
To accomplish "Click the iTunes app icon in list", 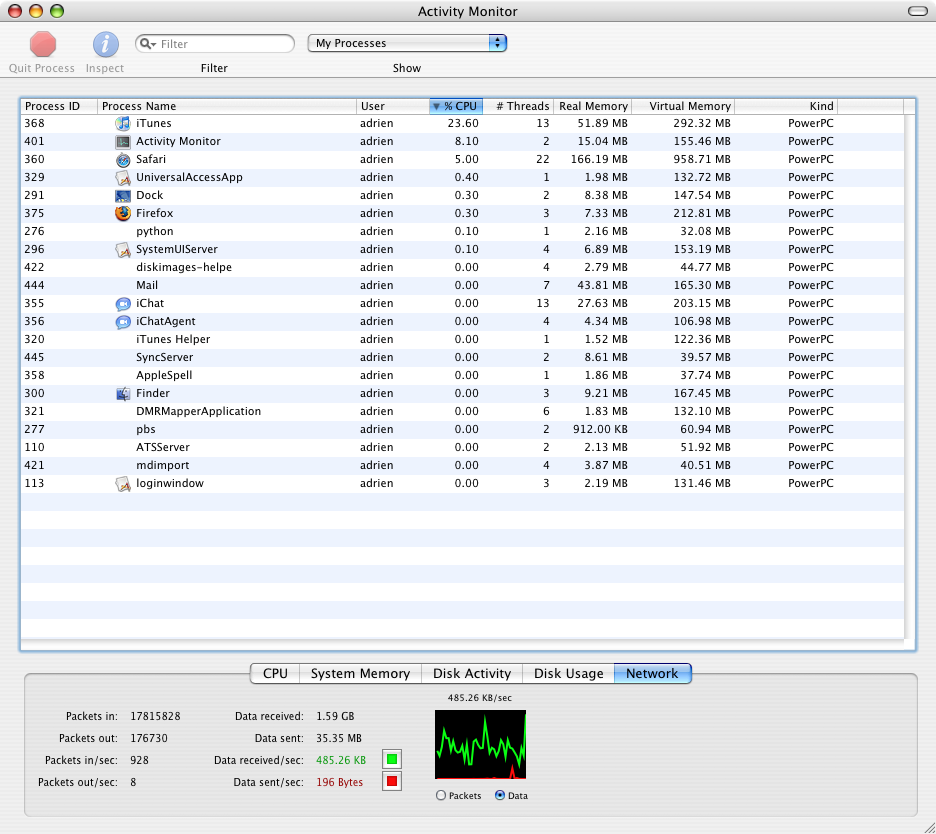I will point(123,124).
